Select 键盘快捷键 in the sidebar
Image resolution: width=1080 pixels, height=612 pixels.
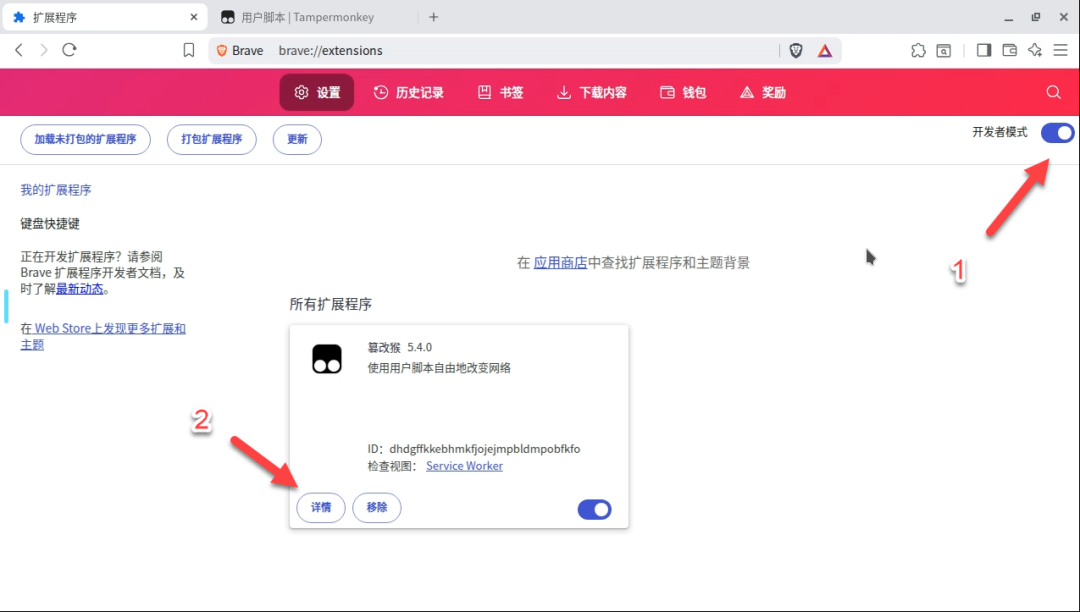coord(50,224)
